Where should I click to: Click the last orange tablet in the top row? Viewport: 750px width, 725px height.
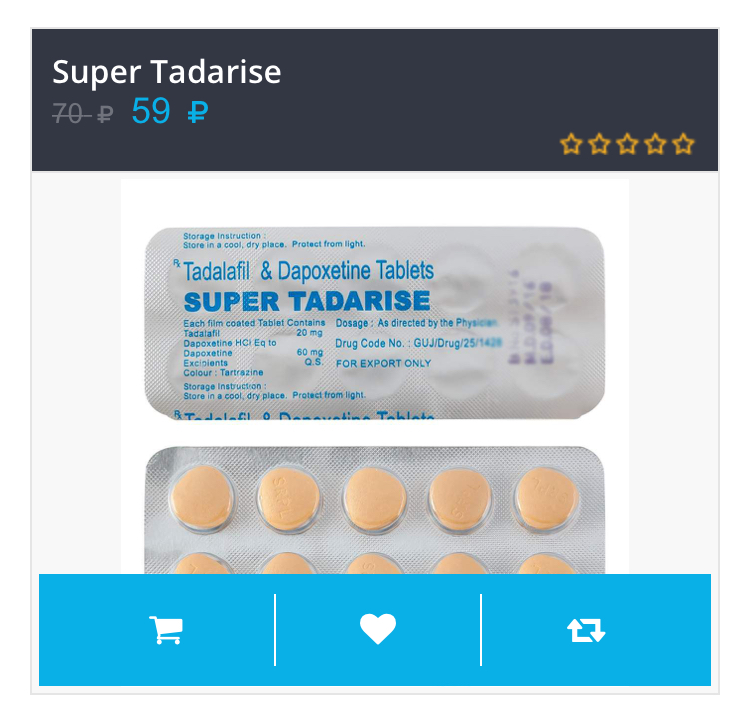(x=546, y=498)
